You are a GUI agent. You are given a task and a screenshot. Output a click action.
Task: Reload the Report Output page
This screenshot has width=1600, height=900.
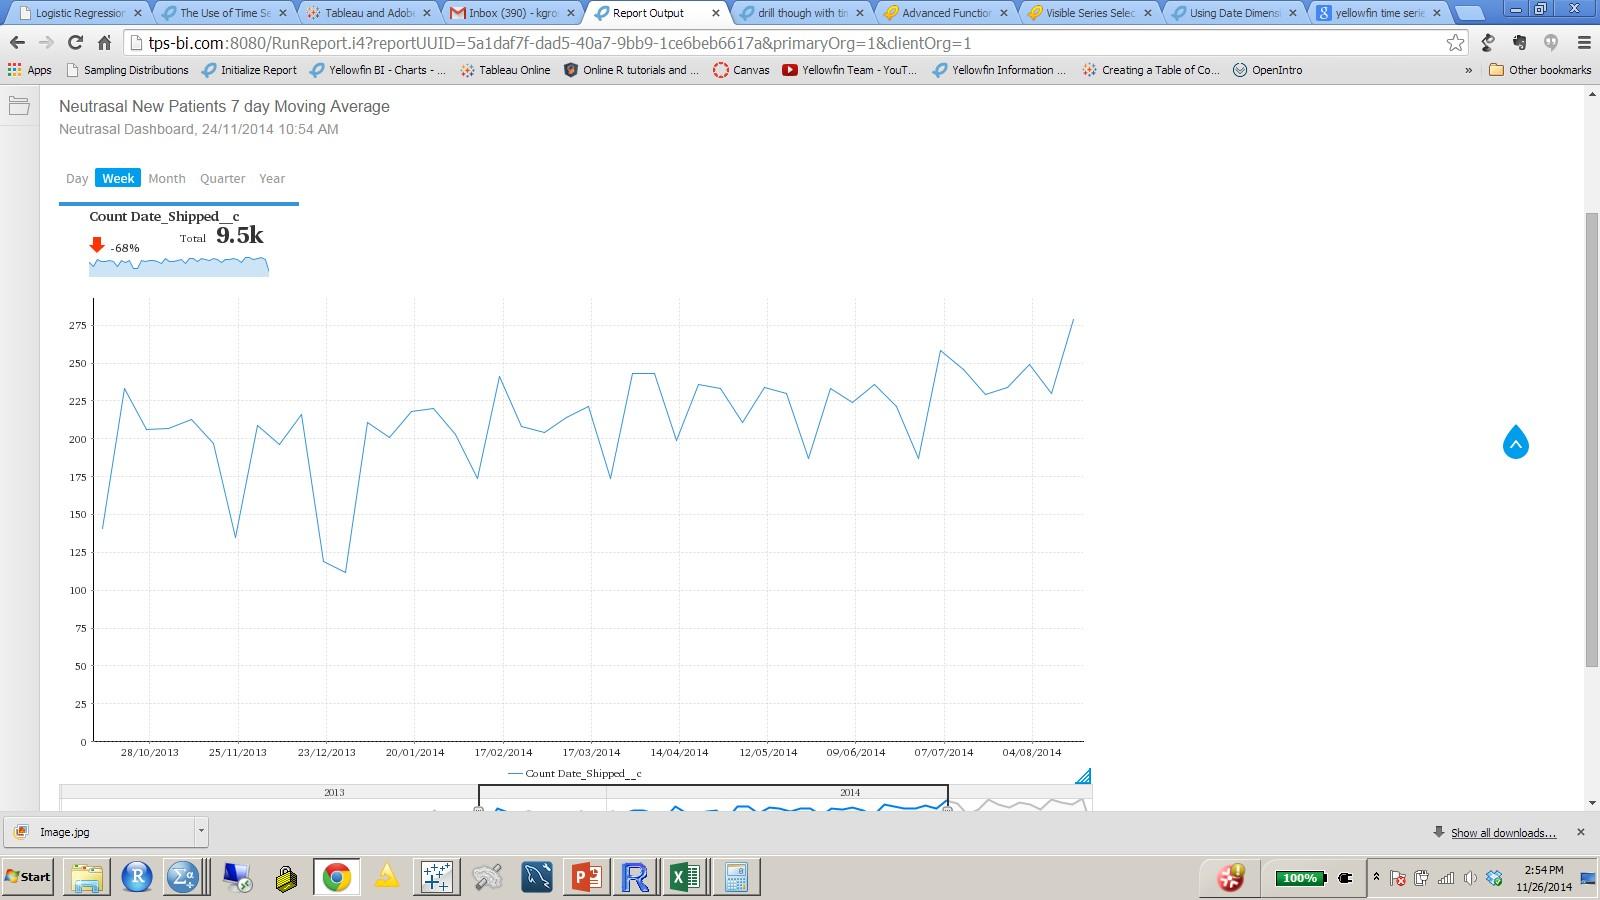pos(75,43)
